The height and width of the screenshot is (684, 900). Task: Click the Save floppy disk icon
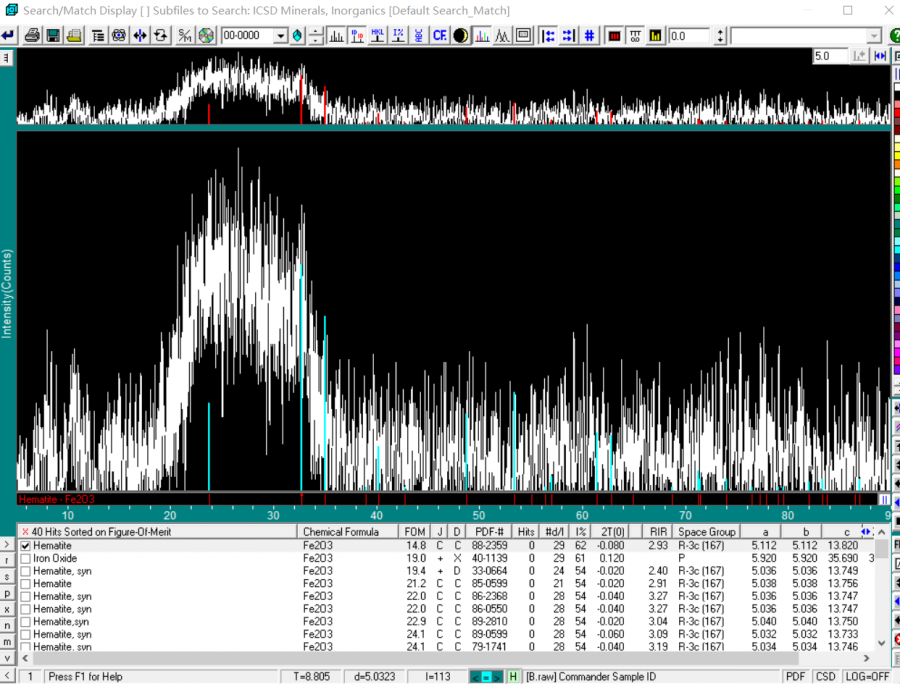pyautogui.click(x=53, y=36)
